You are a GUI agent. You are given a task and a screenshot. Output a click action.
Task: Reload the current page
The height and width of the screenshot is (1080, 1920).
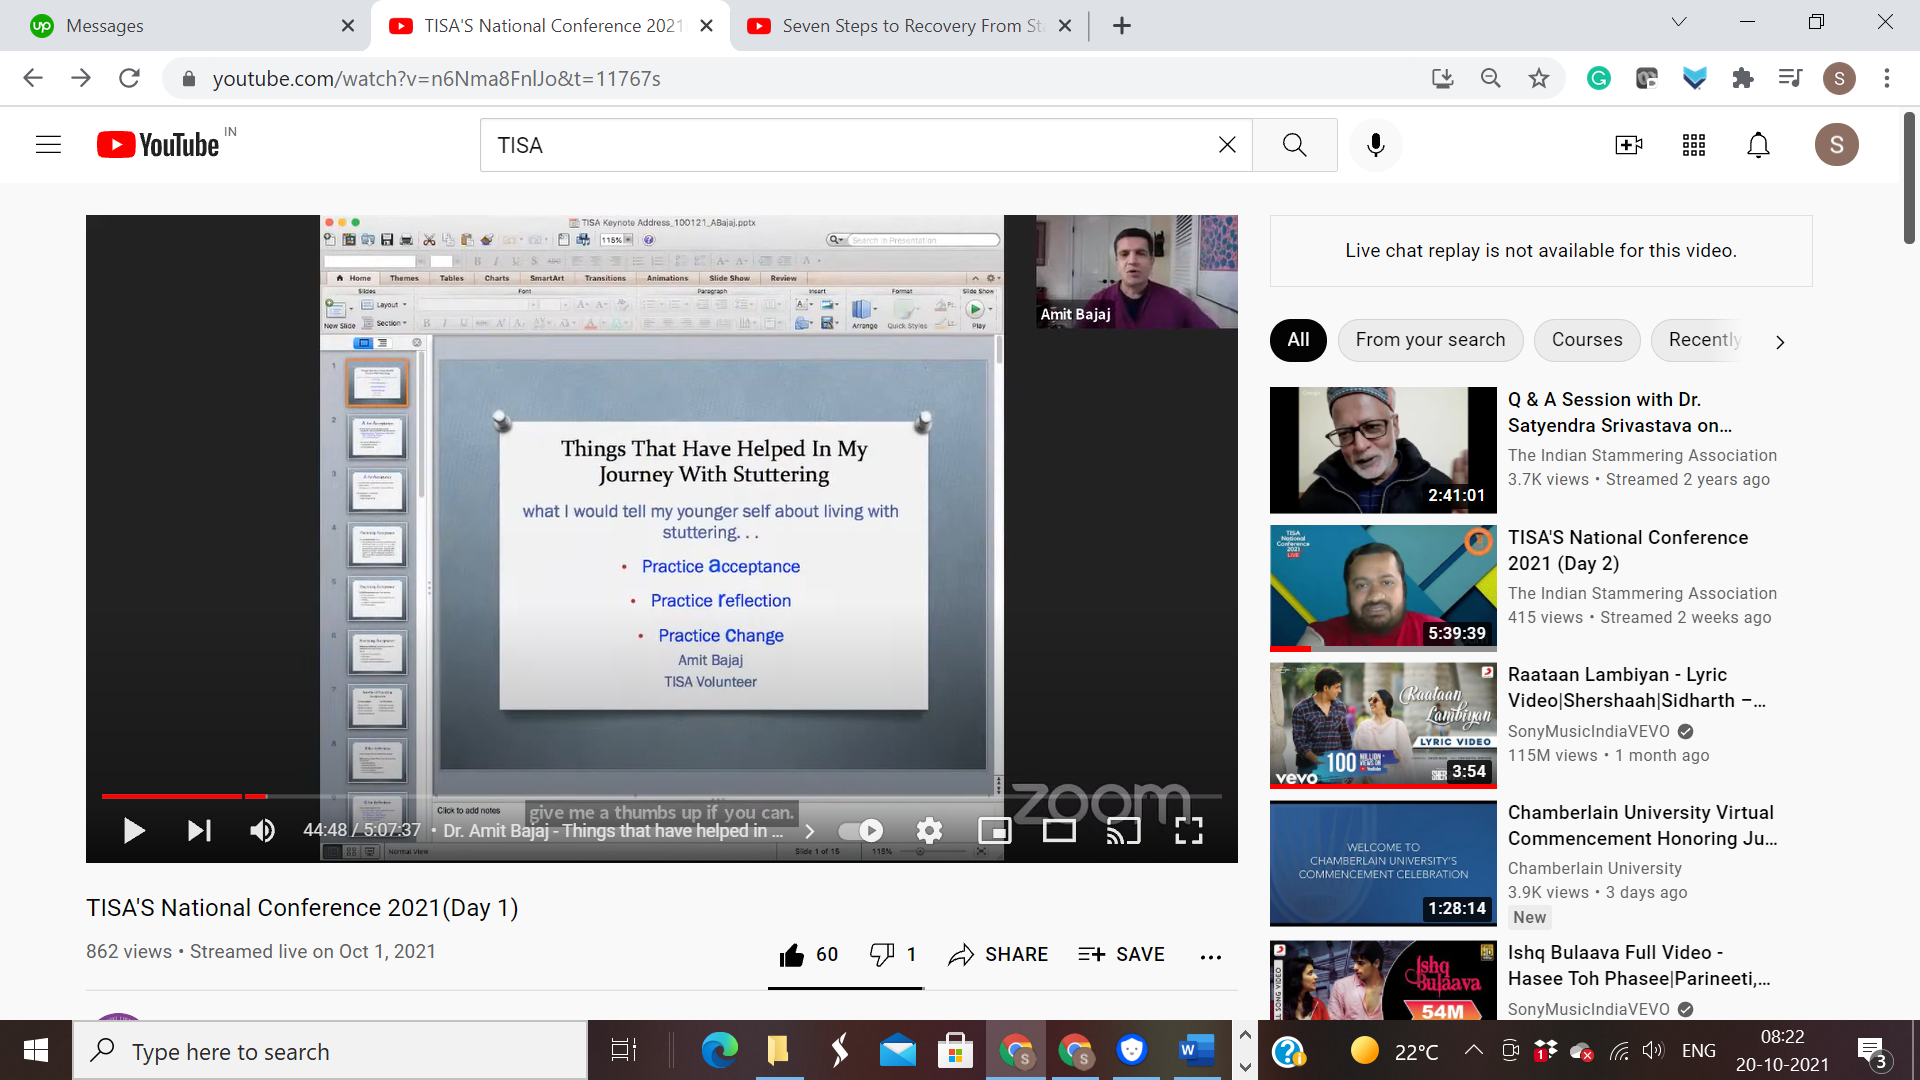(x=129, y=78)
